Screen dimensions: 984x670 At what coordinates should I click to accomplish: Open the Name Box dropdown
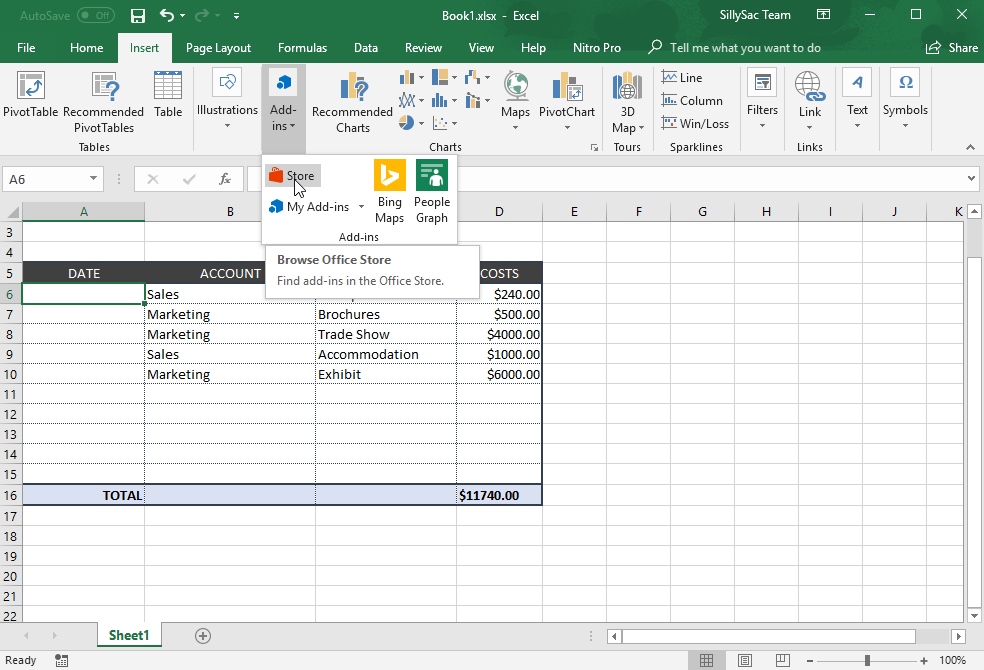pos(93,179)
